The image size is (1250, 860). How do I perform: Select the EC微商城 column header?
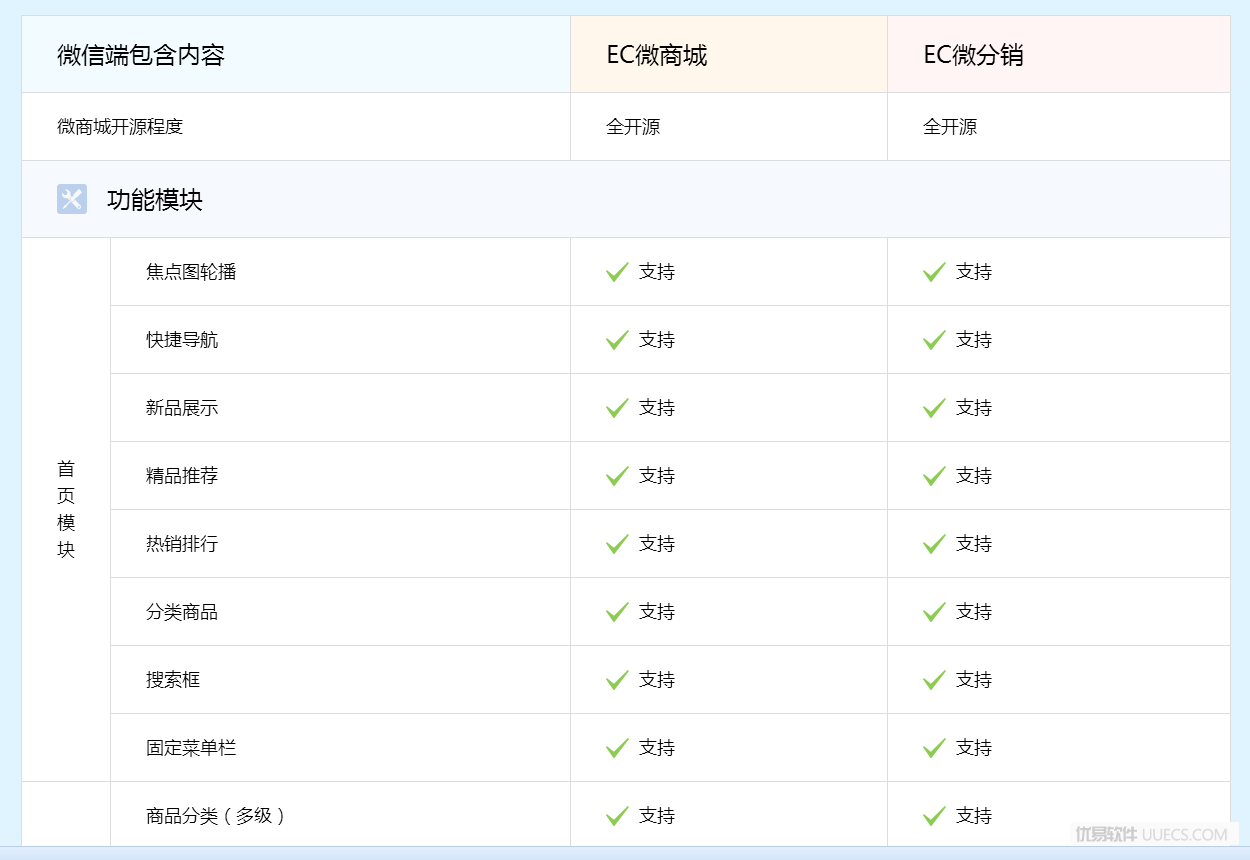(729, 54)
